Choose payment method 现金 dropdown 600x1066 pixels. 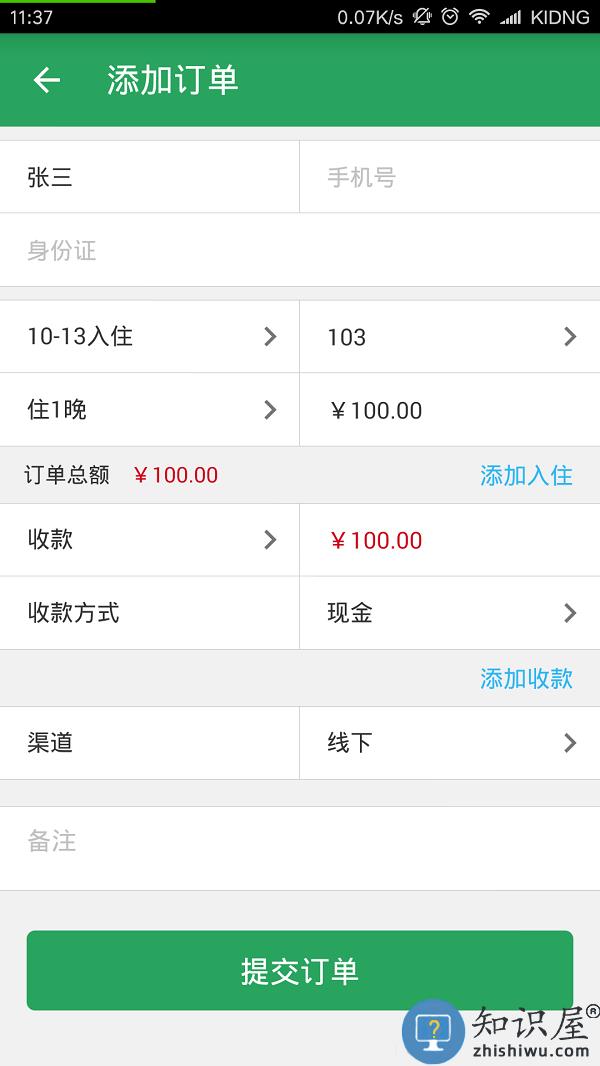pyautogui.click(x=450, y=613)
